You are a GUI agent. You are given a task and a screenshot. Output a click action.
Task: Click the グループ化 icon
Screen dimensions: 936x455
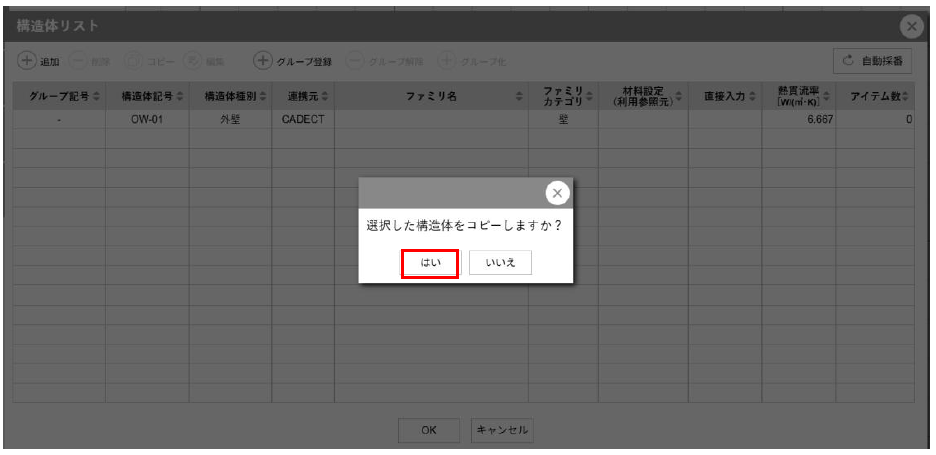click(x=448, y=61)
